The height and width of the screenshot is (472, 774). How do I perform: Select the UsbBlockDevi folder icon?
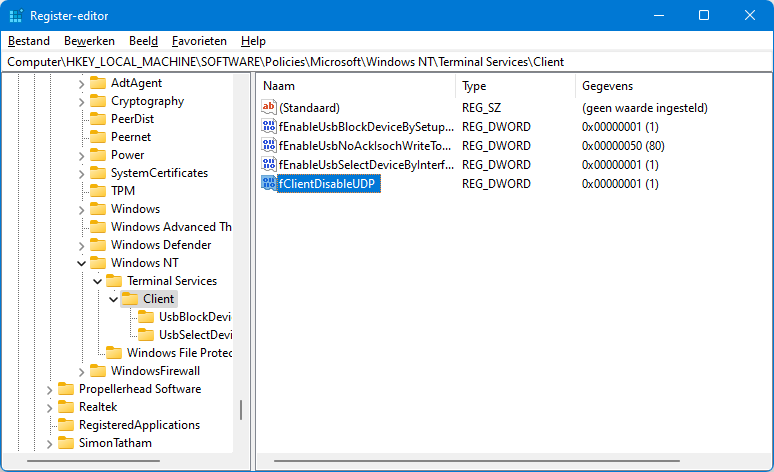(146, 316)
